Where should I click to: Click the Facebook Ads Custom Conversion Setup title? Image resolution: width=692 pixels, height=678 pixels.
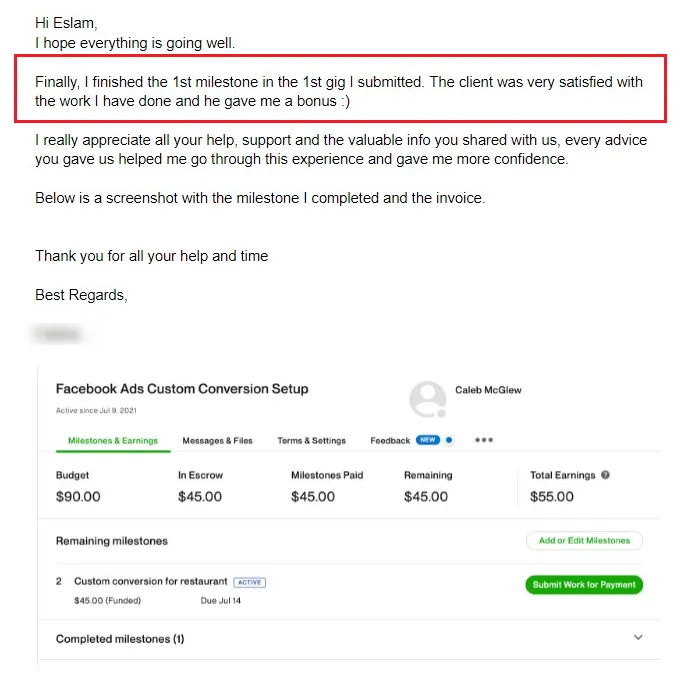(x=182, y=389)
